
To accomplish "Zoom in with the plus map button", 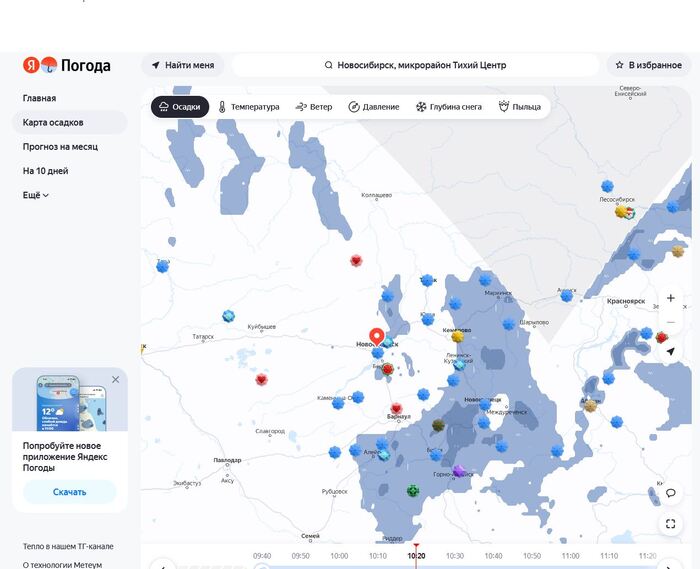I will coord(671,298).
